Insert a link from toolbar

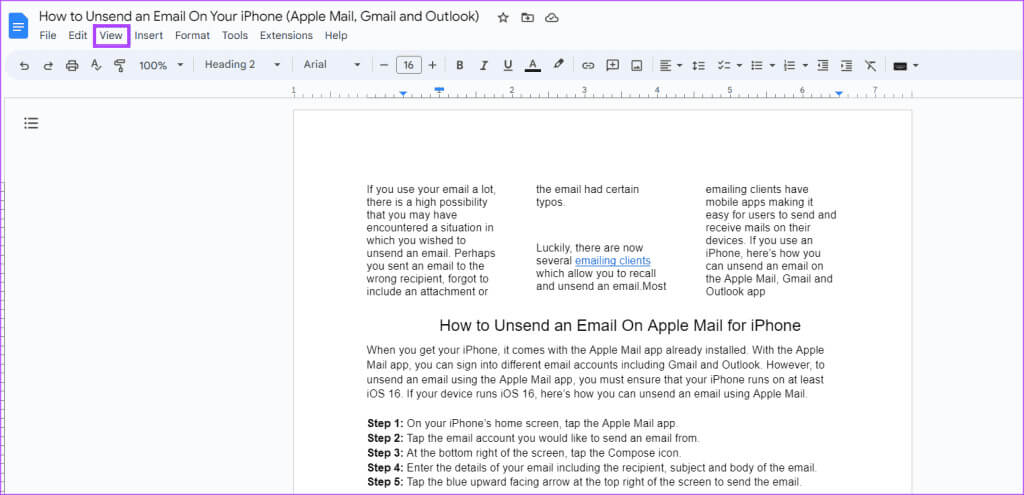click(588, 65)
